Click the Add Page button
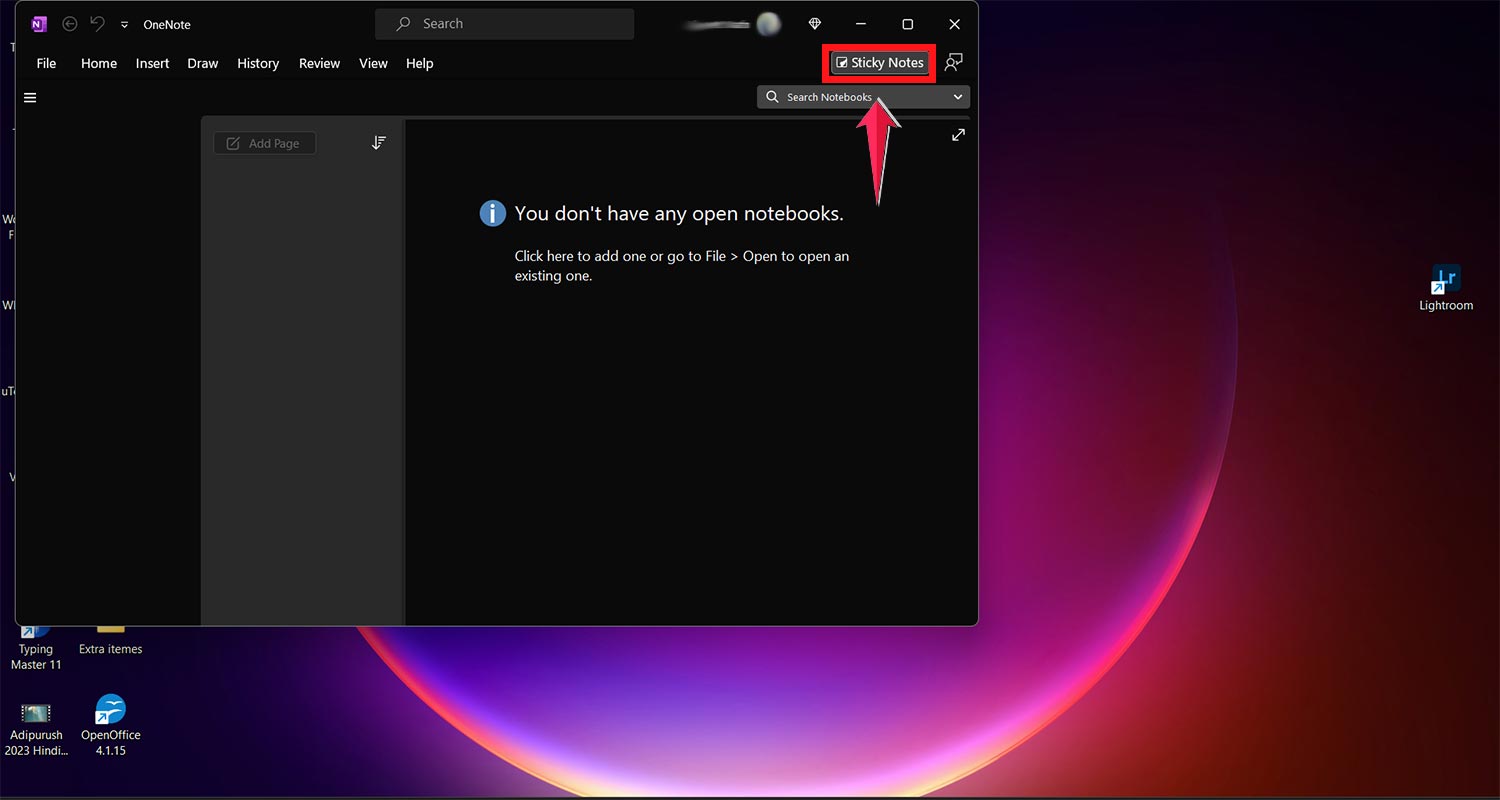This screenshot has width=1500, height=800. point(264,143)
